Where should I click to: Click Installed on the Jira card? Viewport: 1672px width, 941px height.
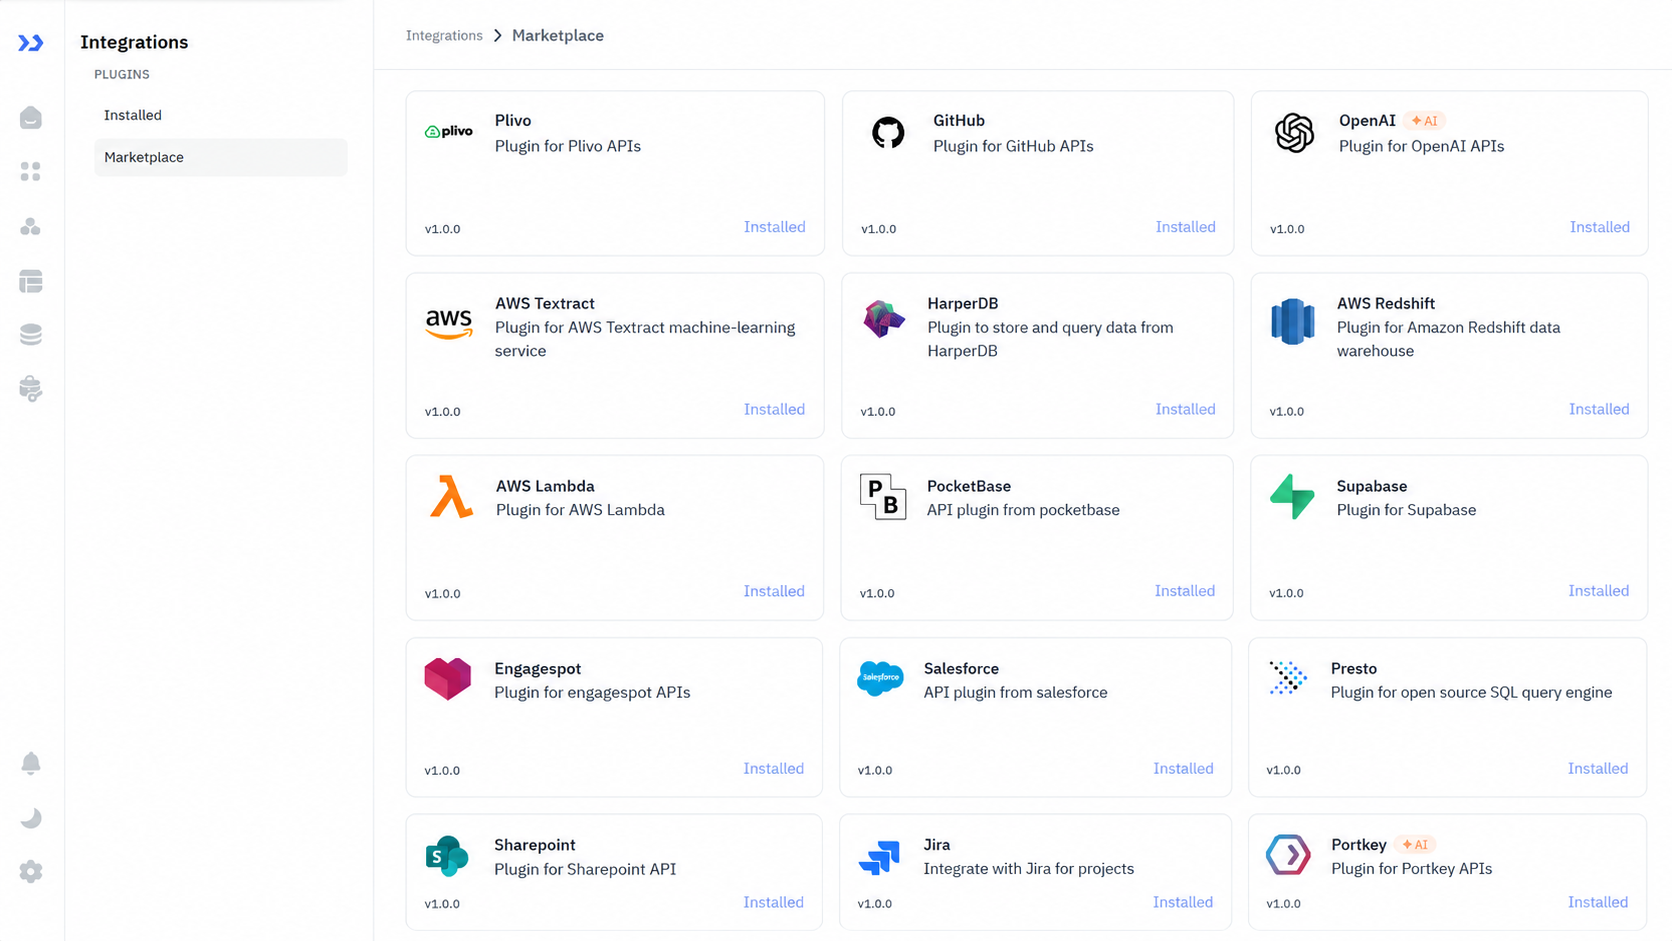[x=1183, y=902]
